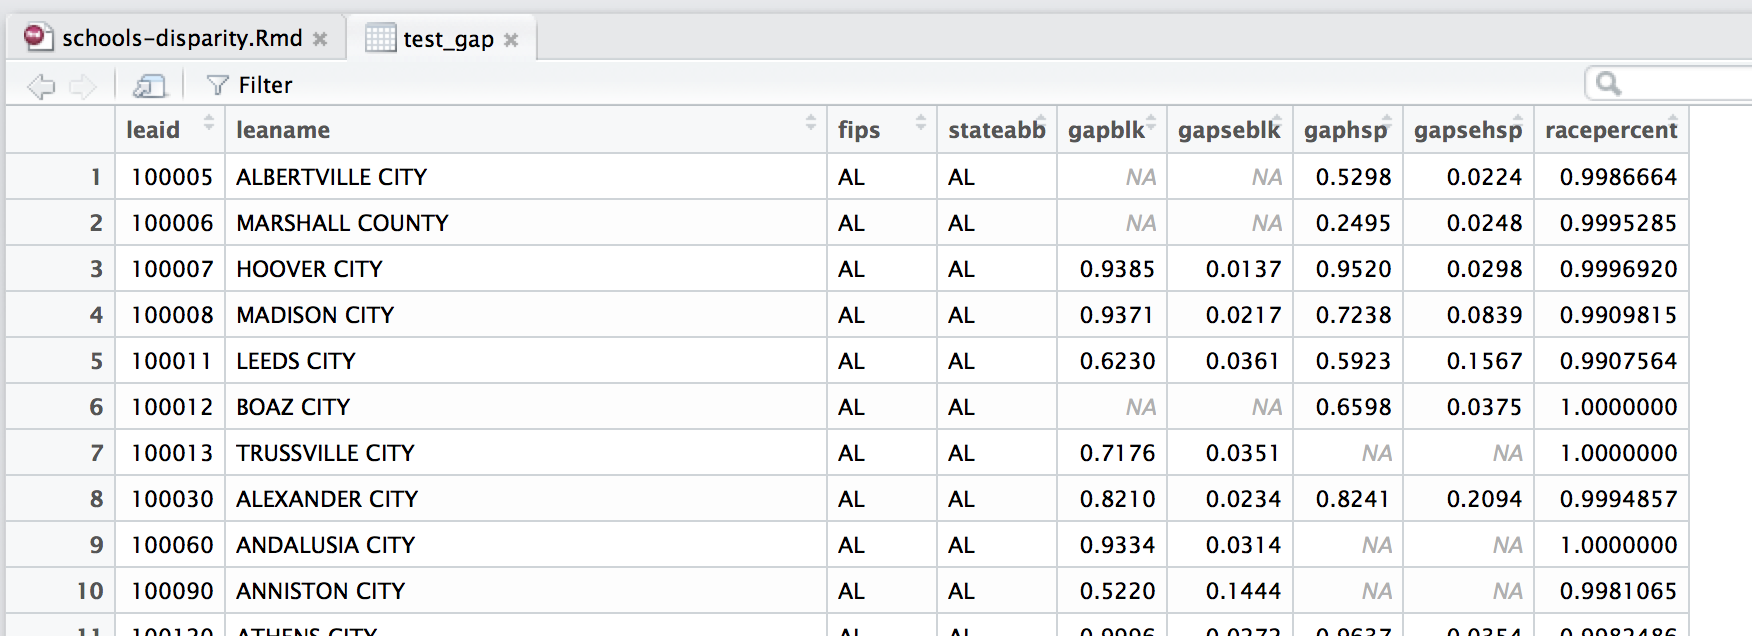
Task: Select LEEDS CITY cell
Action: [526, 361]
